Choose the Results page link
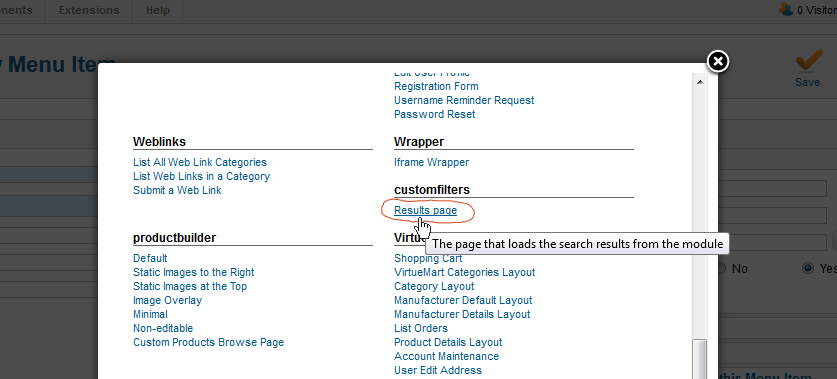This screenshot has width=837, height=379. point(425,210)
